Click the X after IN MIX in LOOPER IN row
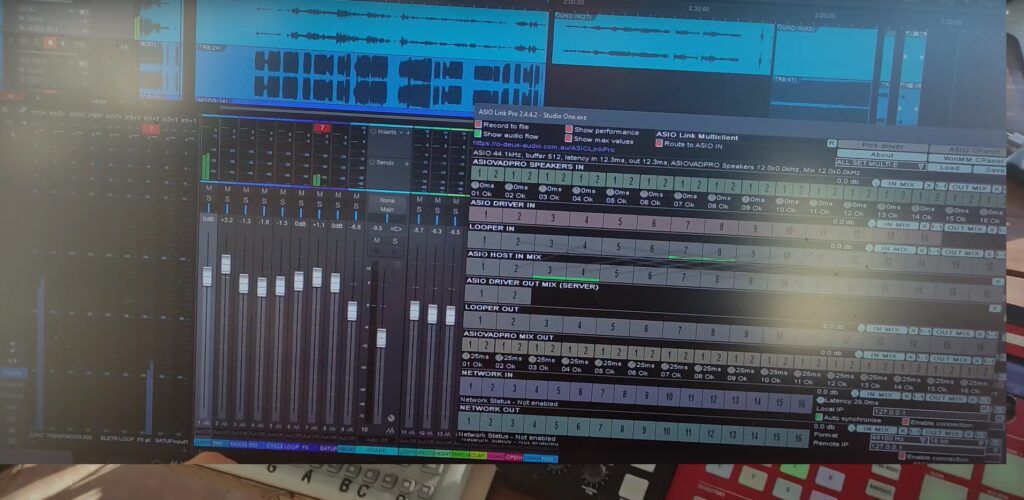 coord(923,250)
